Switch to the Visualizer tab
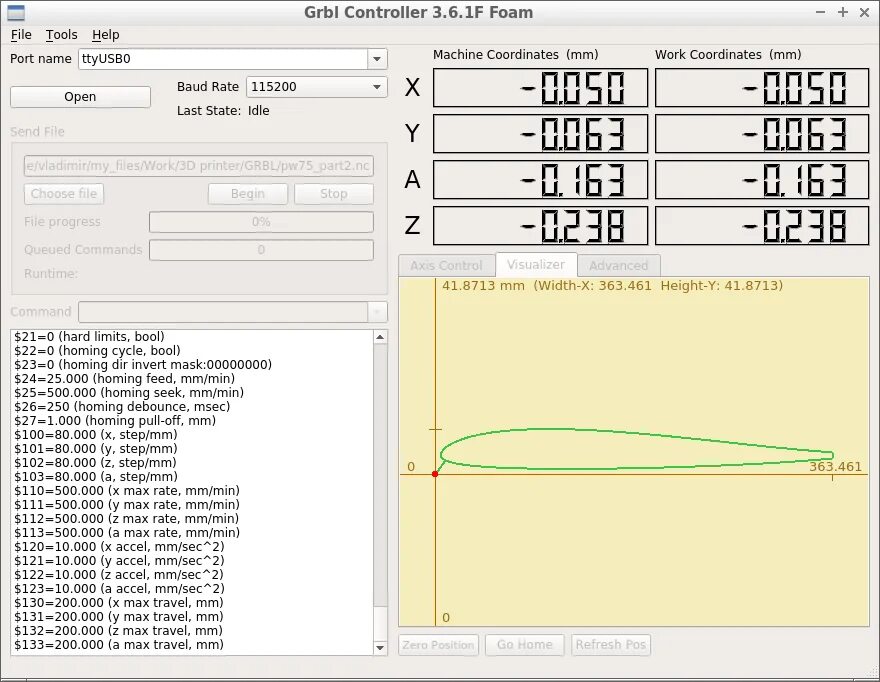880x682 pixels. pos(536,264)
